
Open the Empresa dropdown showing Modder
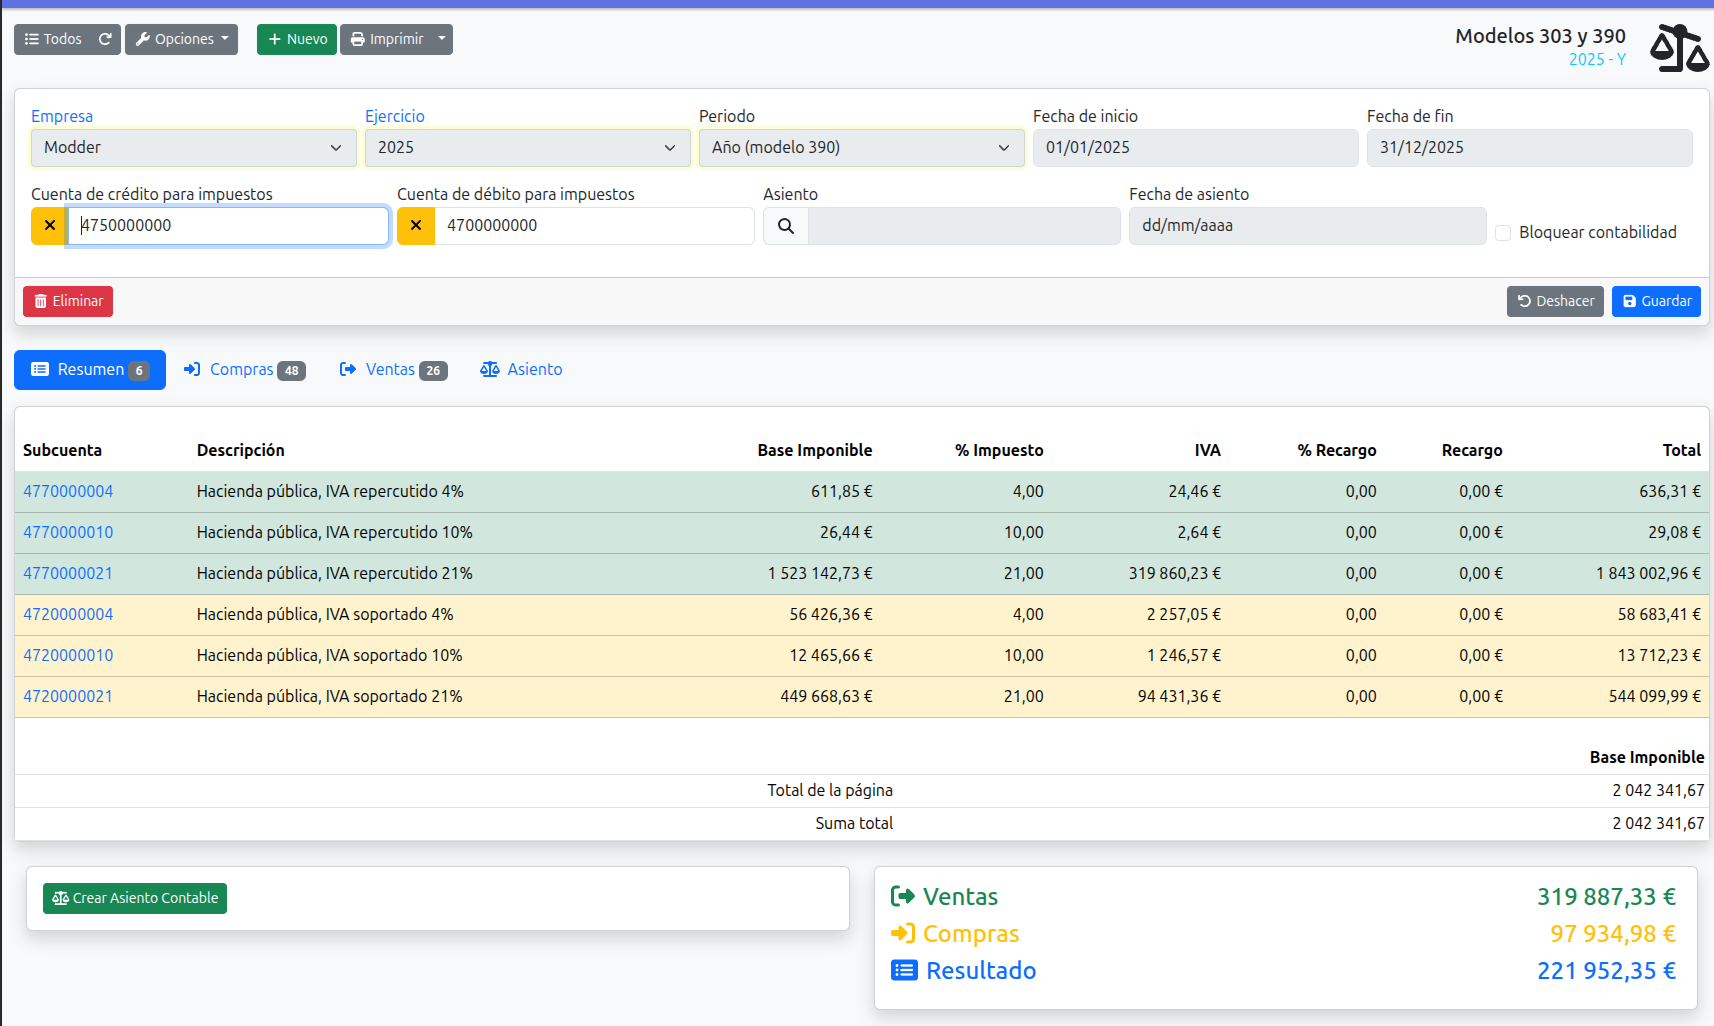pyautogui.click(x=193, y=148)
